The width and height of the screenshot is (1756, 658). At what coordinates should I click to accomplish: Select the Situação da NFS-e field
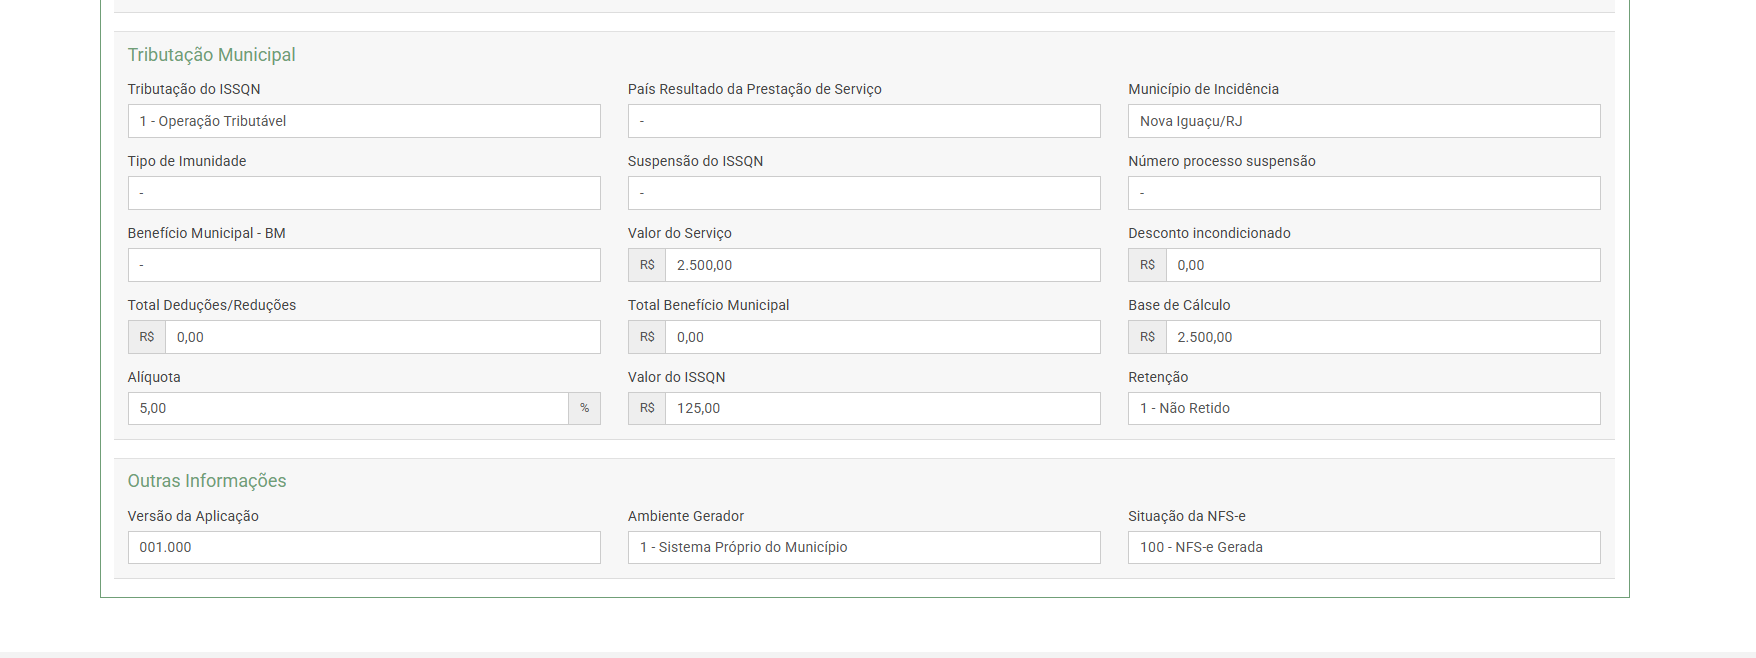pyautogui.click(x=1364, y=547)
